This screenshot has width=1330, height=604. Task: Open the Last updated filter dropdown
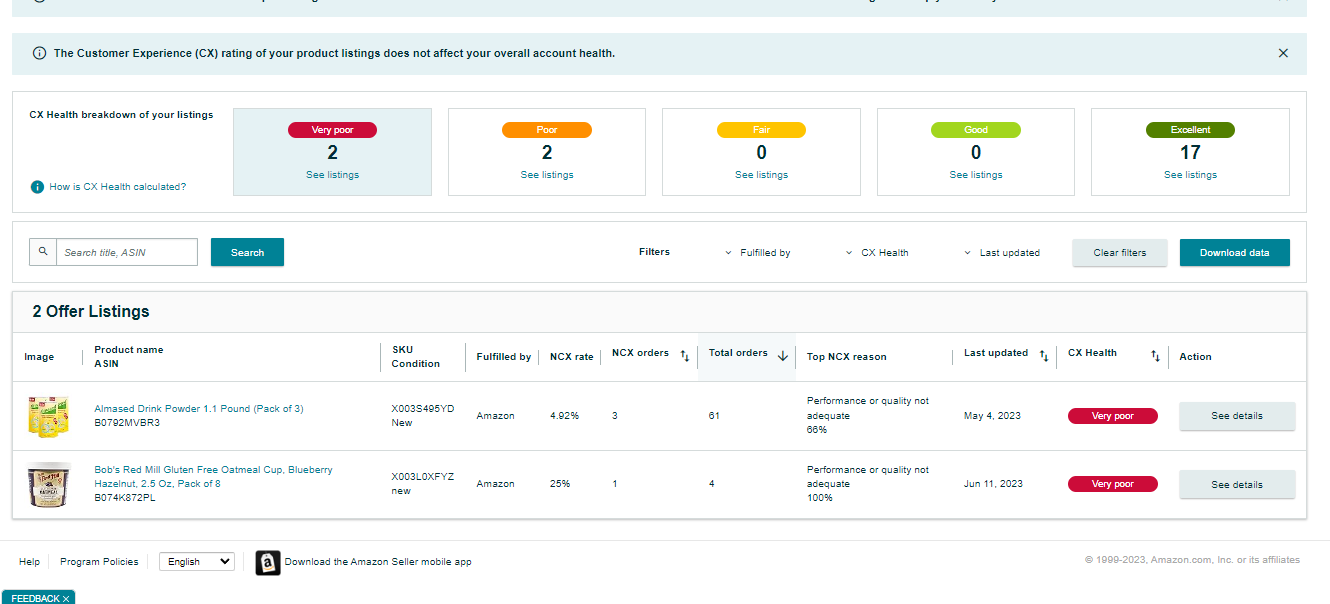point(1001,253)
